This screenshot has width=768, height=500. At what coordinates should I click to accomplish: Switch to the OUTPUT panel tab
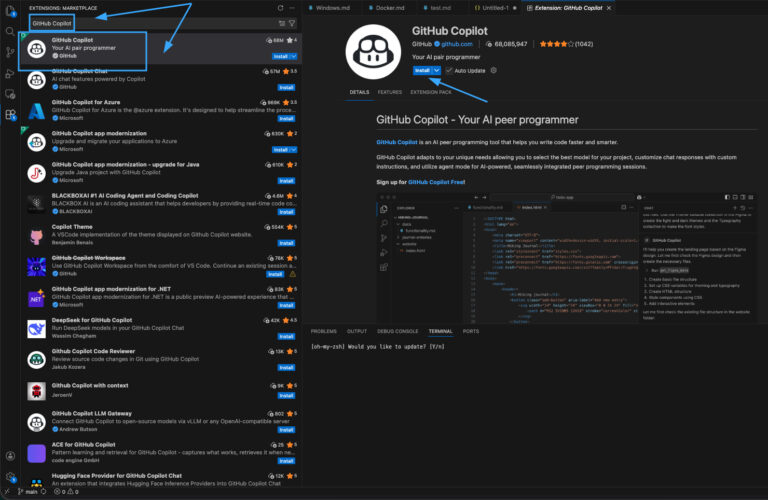point(357,332)
